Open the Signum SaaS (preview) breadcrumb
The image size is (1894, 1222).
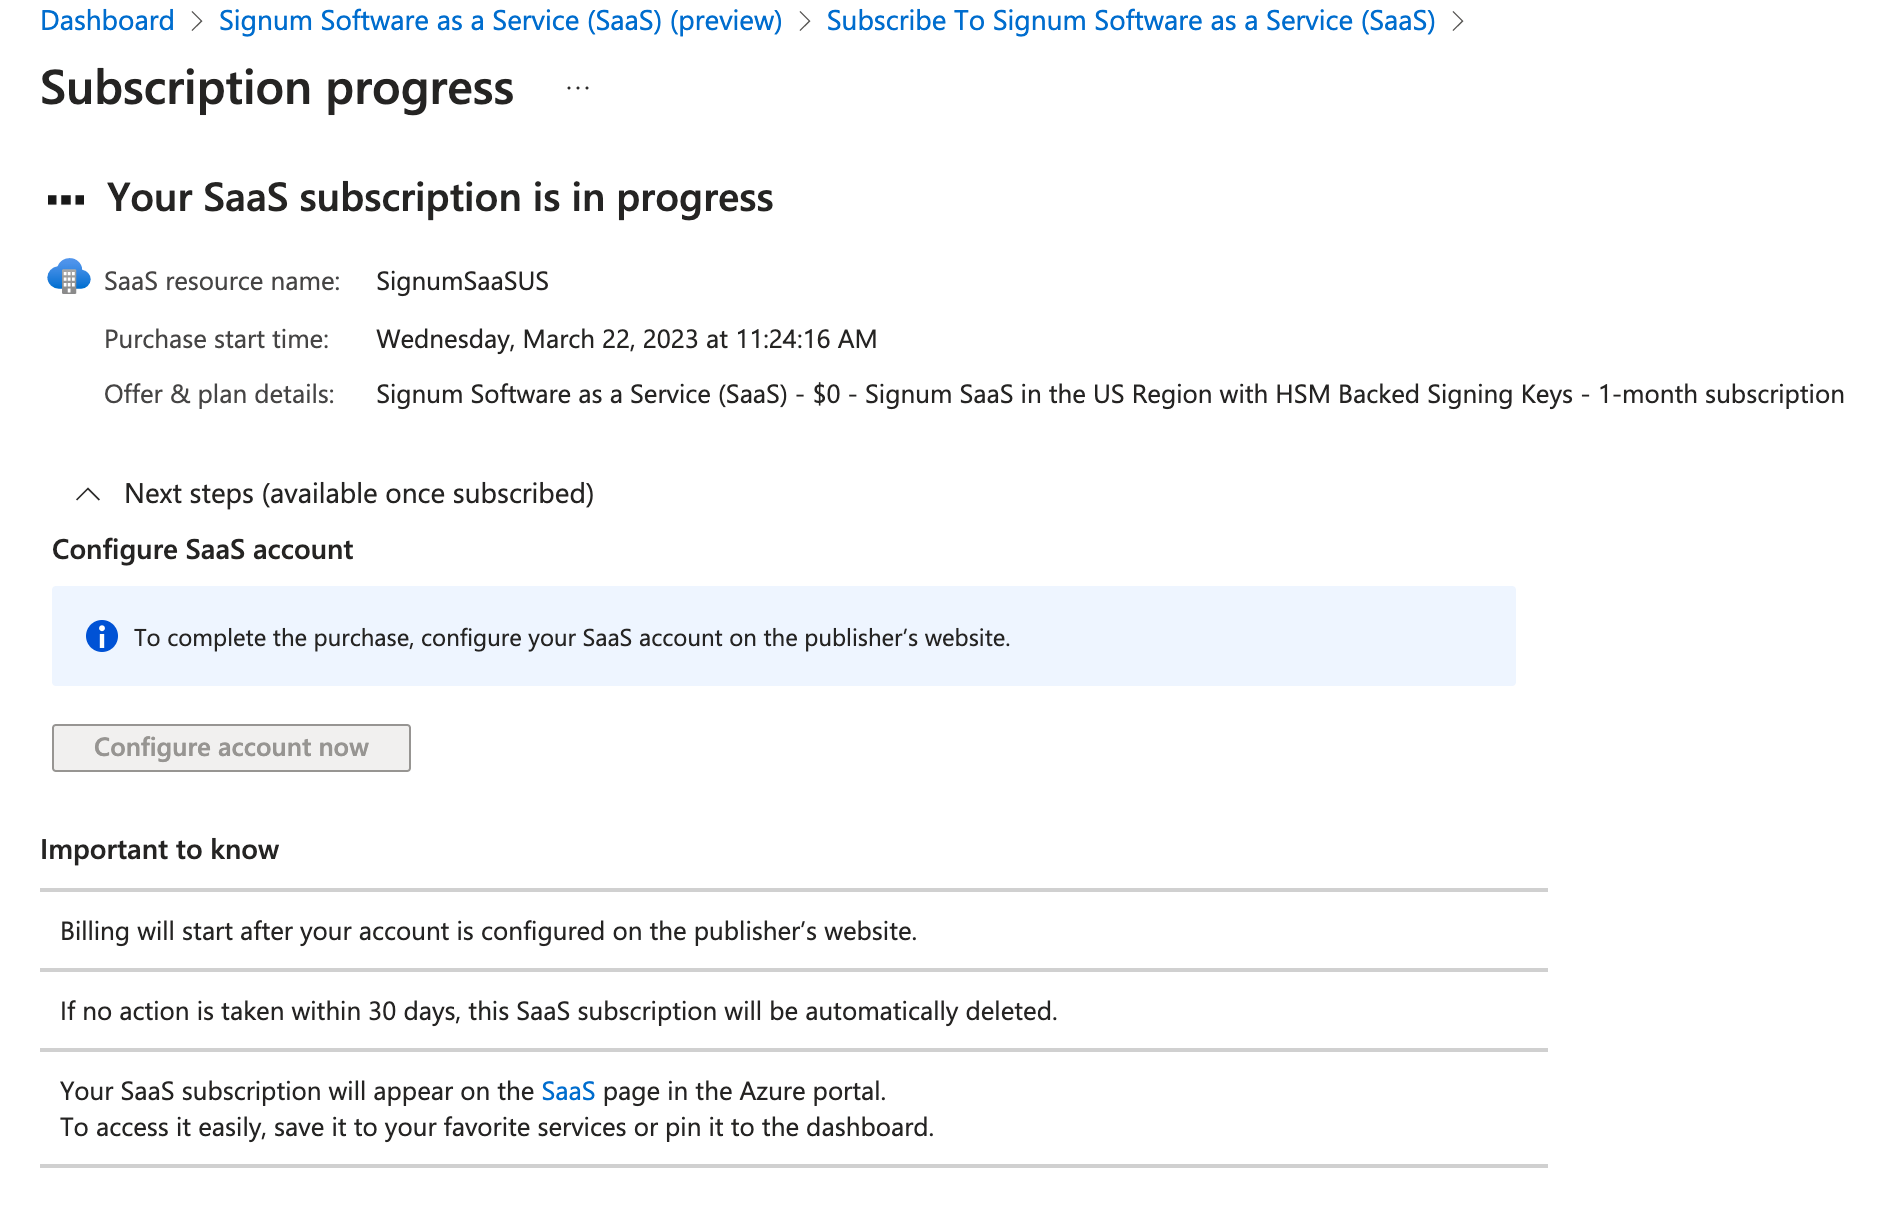500,21
